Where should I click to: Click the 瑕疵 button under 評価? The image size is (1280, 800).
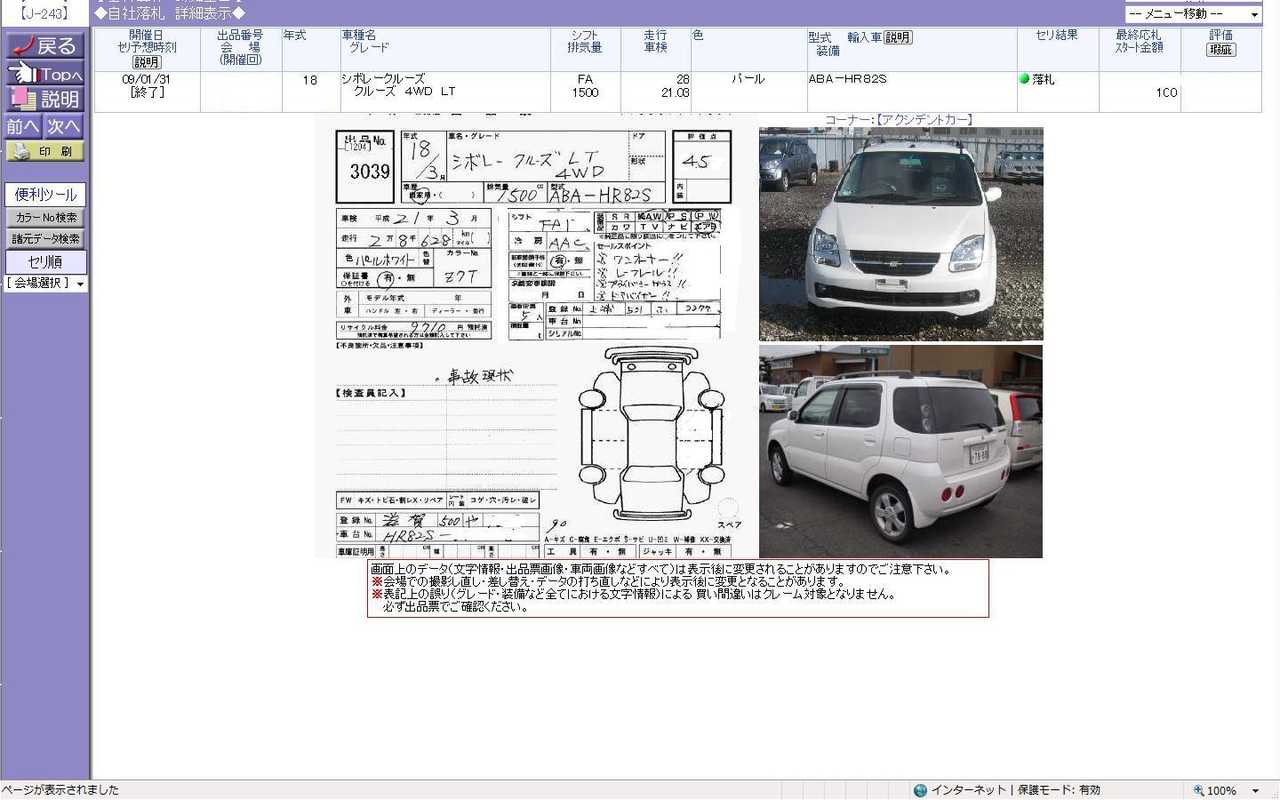point(1220,49)
